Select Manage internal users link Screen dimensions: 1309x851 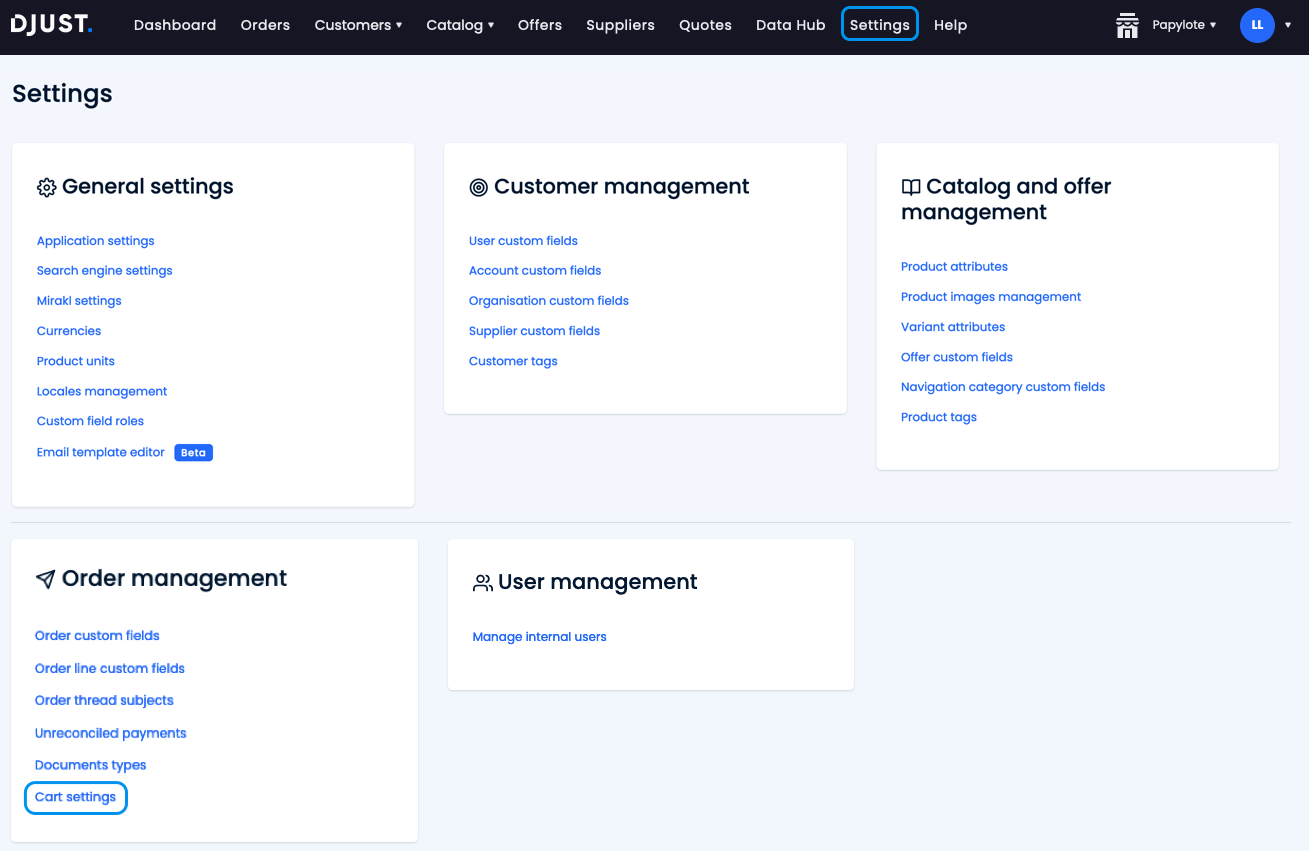[x=539, y=637]
